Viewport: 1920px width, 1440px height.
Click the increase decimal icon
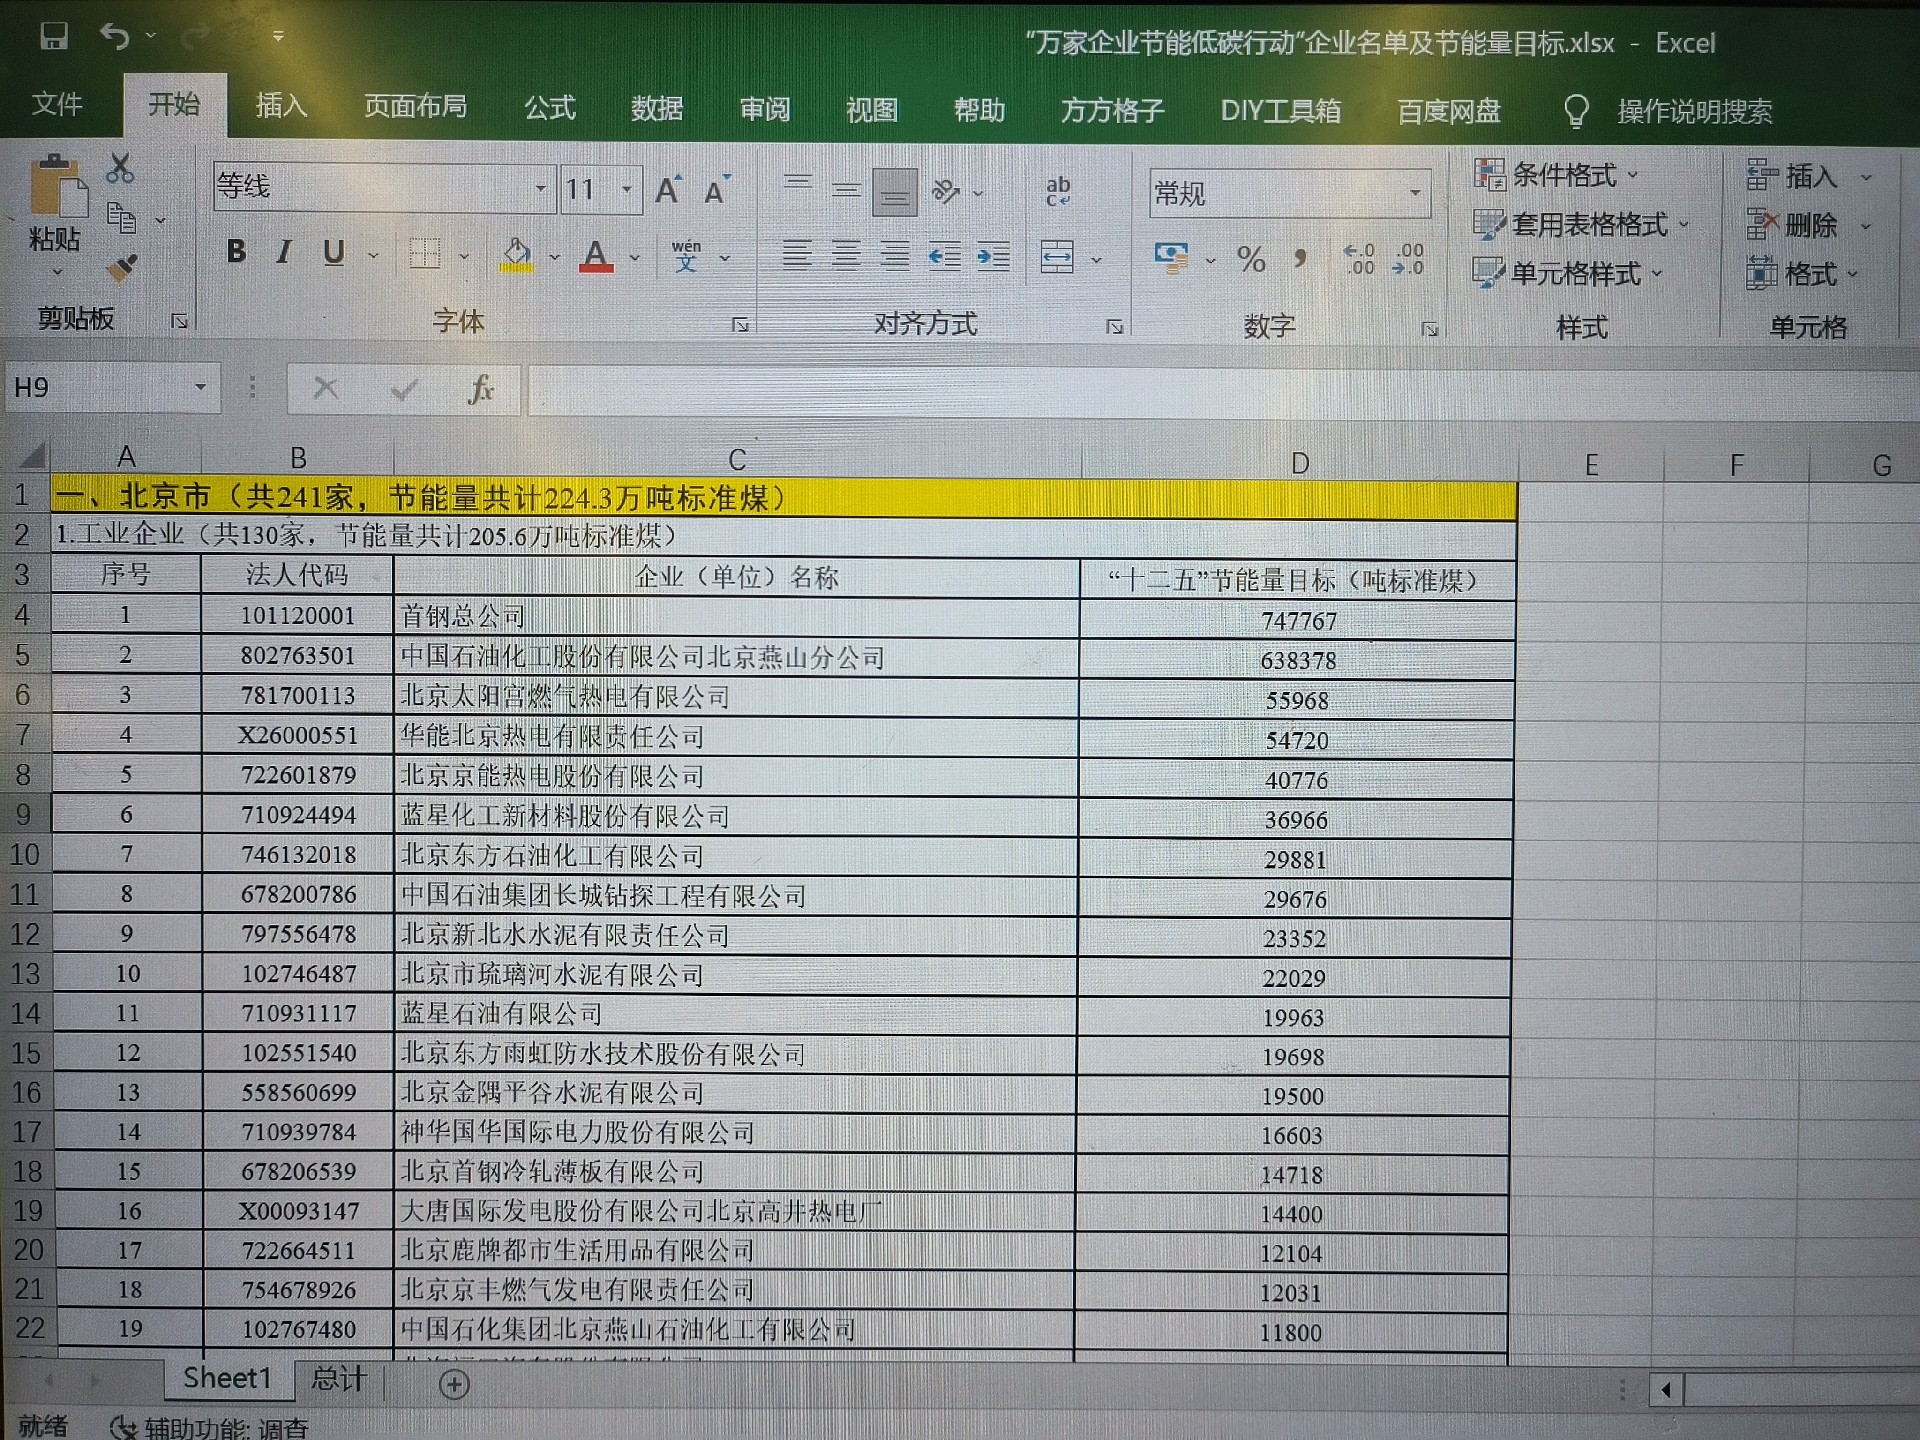pyautogui.click(x=1360, y=260)
